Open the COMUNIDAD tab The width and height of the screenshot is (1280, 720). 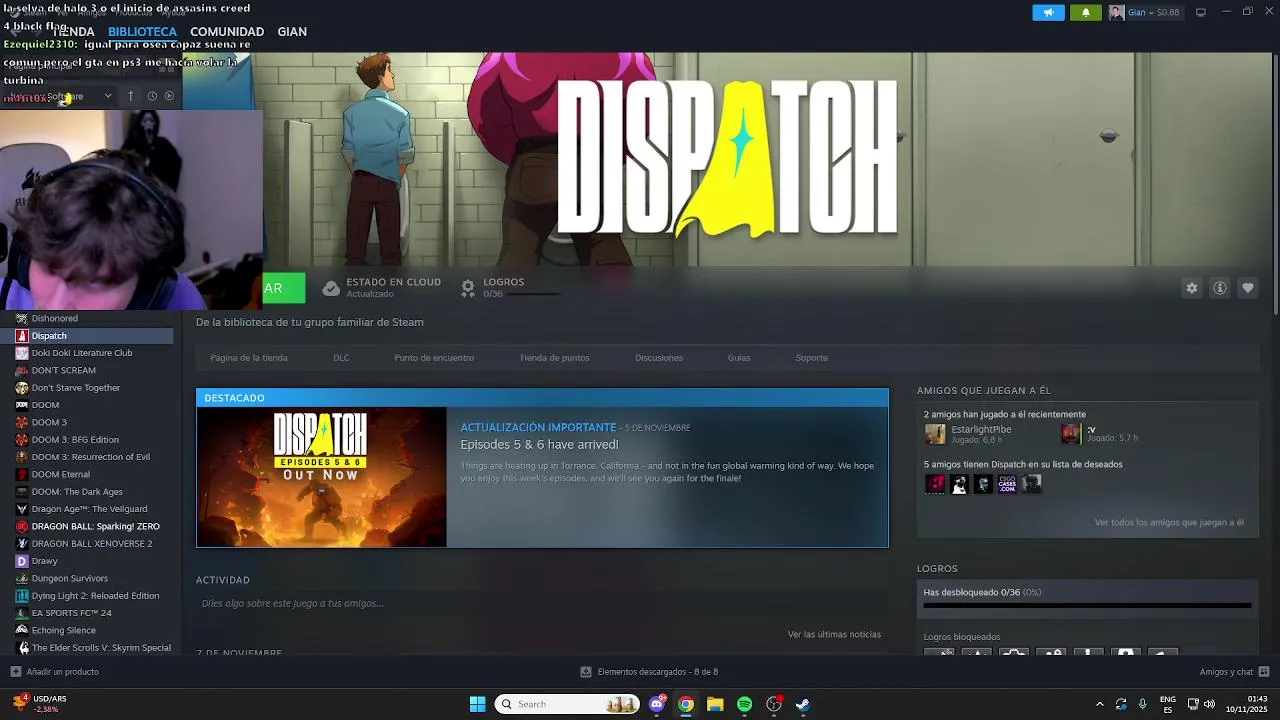pos(227,32)
